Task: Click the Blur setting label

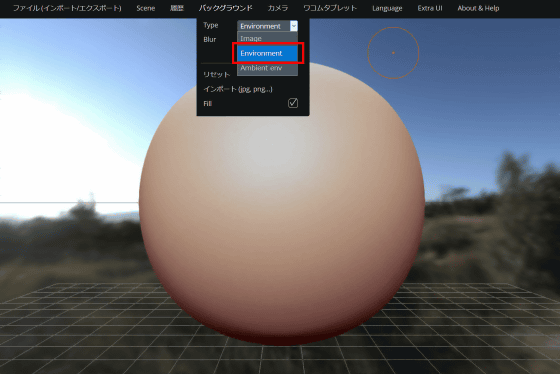Action: click(x=210, y=39)
